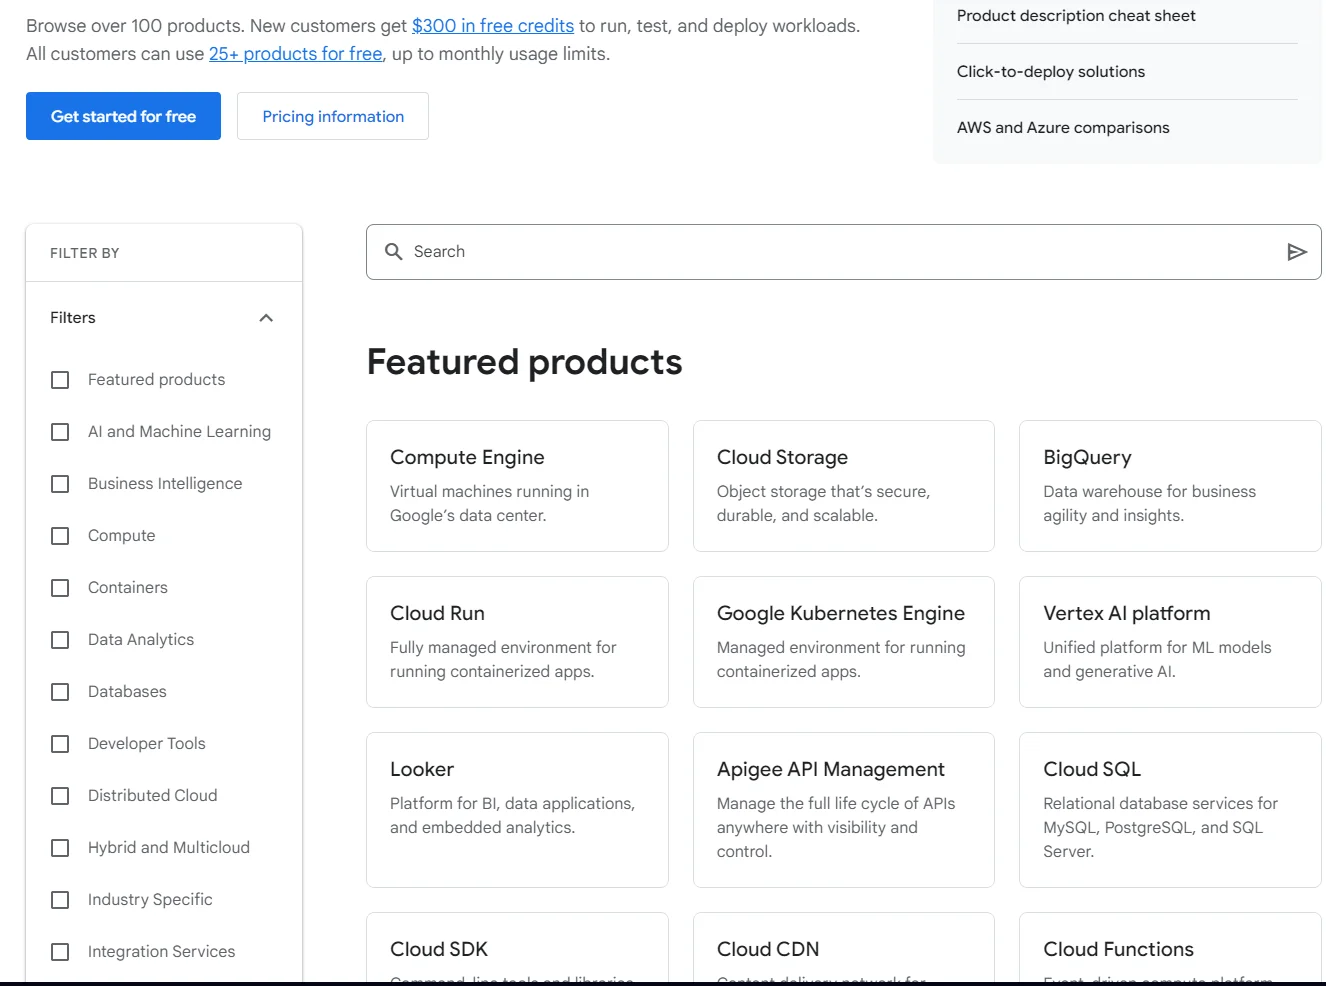Select the Hybrid and Multicloud checkbox
1326x986 pixels.
[60, 848]
